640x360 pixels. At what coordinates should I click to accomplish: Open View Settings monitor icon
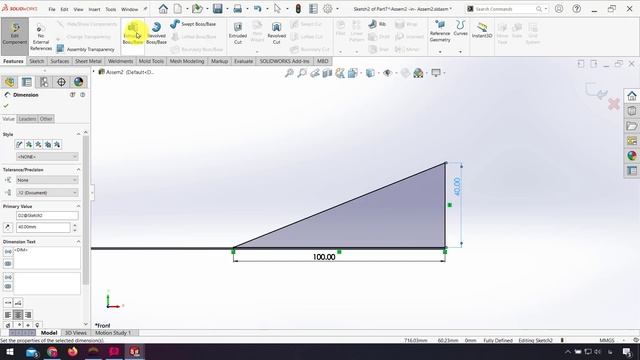coord(436,73)
